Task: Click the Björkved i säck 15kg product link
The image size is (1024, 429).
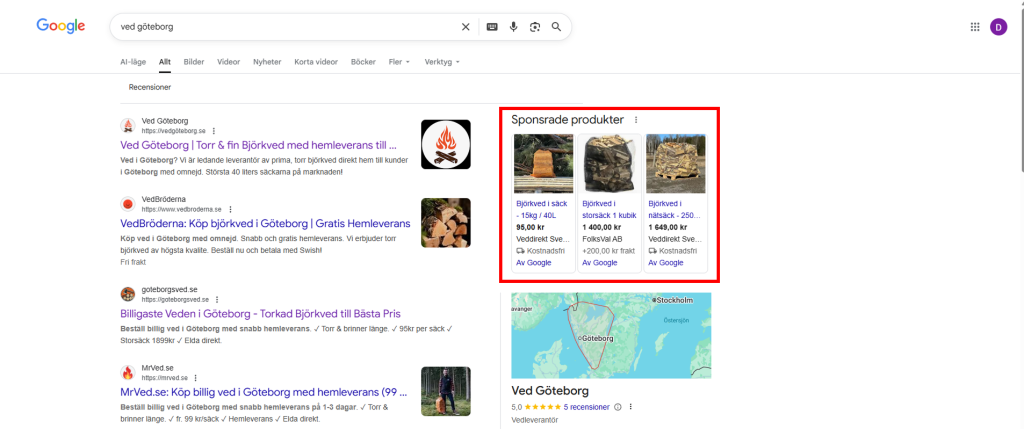Action: 542,209
